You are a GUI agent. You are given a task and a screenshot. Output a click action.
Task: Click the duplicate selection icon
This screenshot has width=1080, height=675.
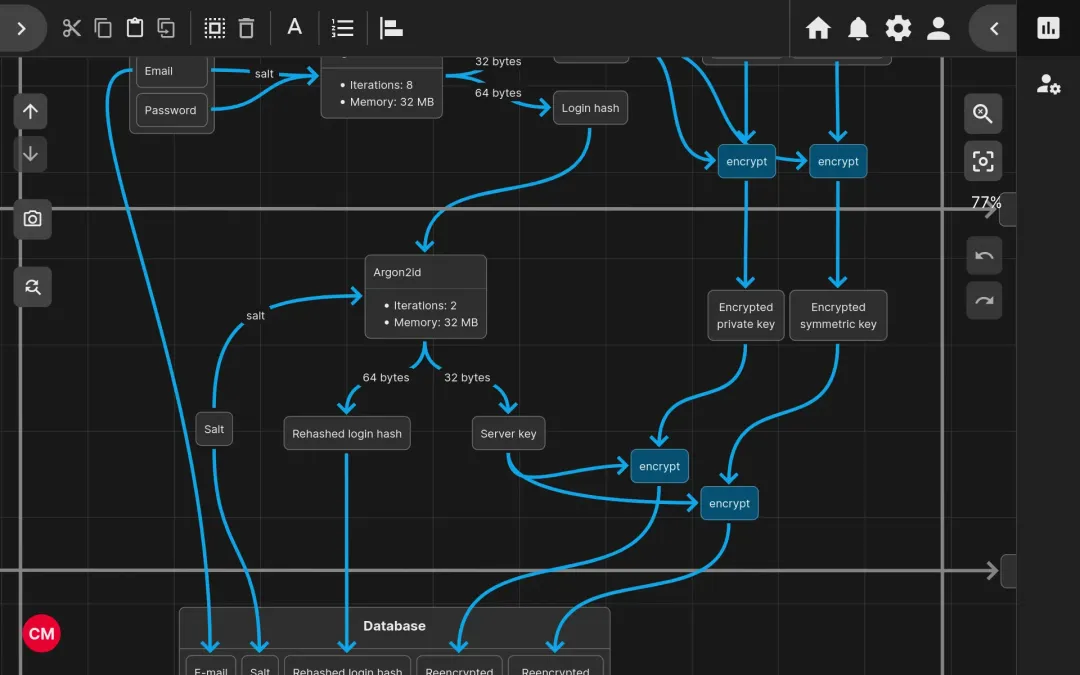pos(166,28)
